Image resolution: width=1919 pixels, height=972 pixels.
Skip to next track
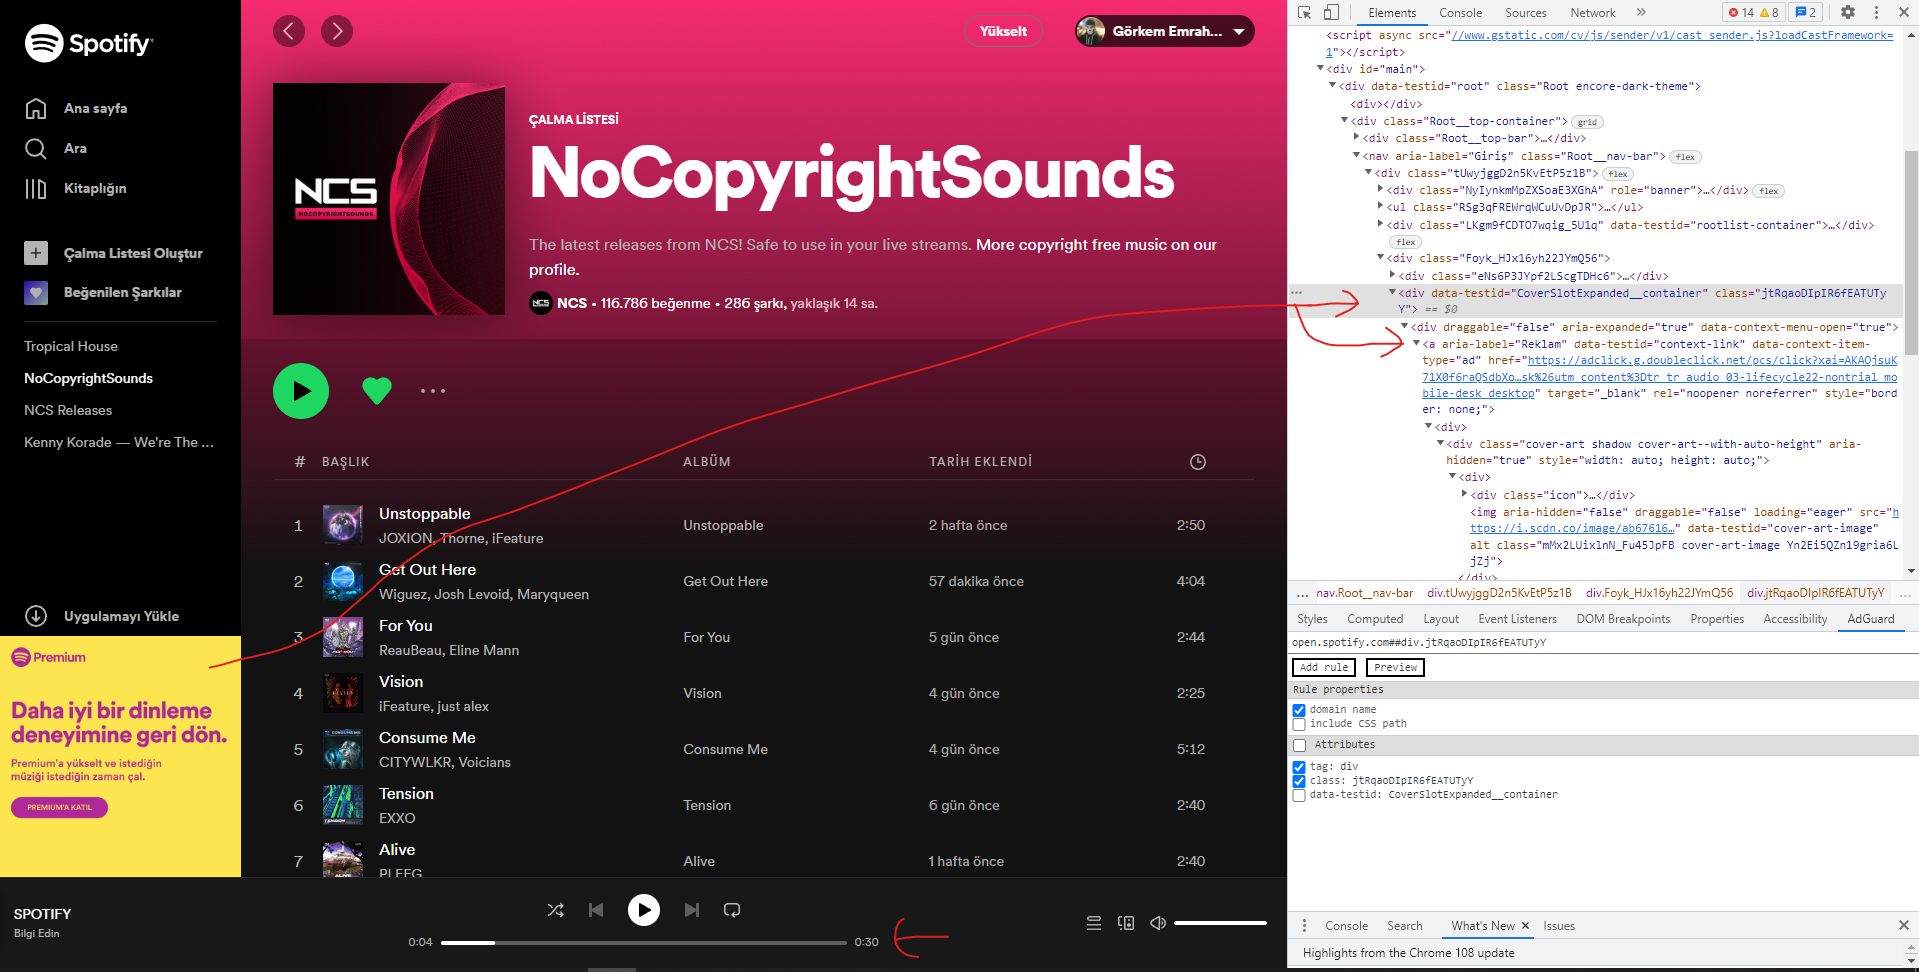pos(692,910)
